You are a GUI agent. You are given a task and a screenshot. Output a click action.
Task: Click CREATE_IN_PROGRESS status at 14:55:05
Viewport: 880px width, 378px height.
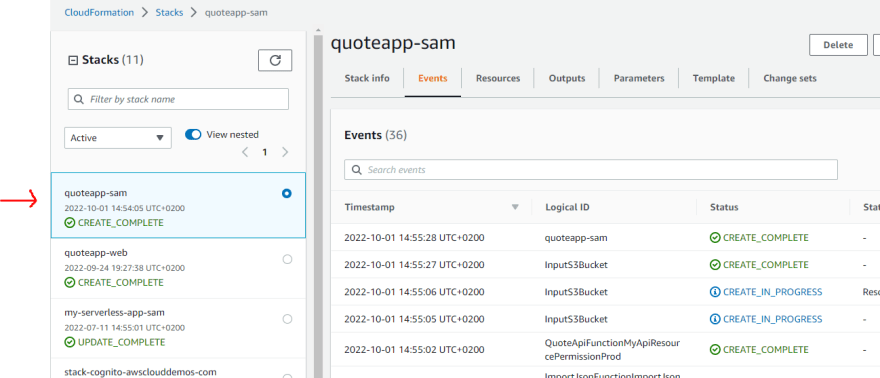point(766,319)
